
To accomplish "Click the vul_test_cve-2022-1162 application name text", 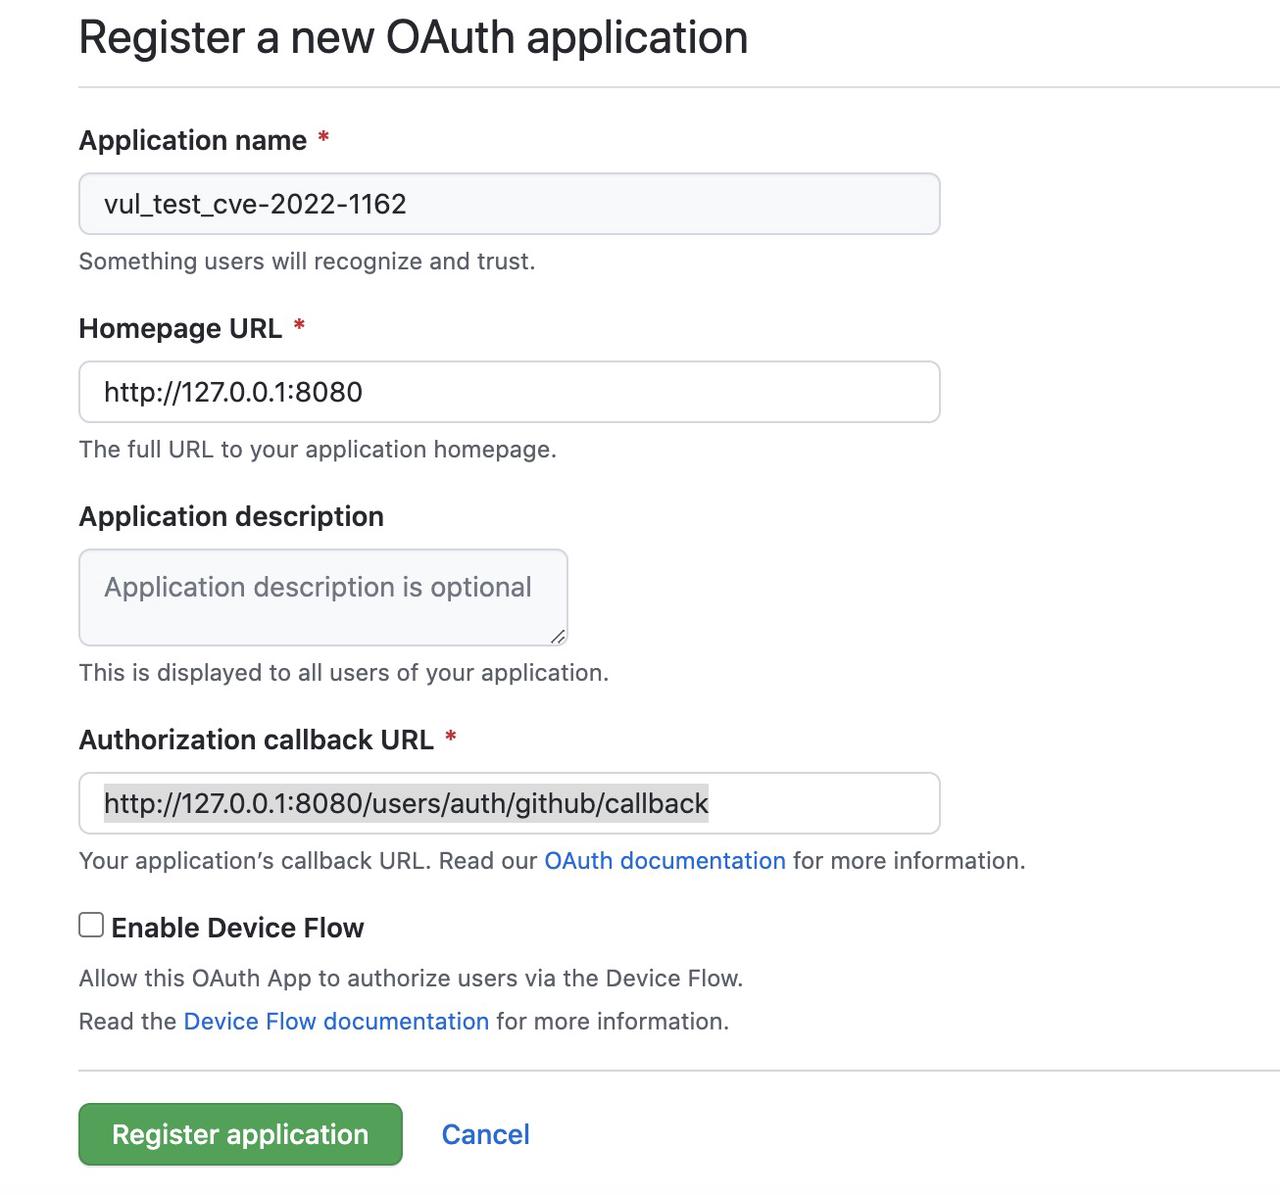I will coord(255,203).
